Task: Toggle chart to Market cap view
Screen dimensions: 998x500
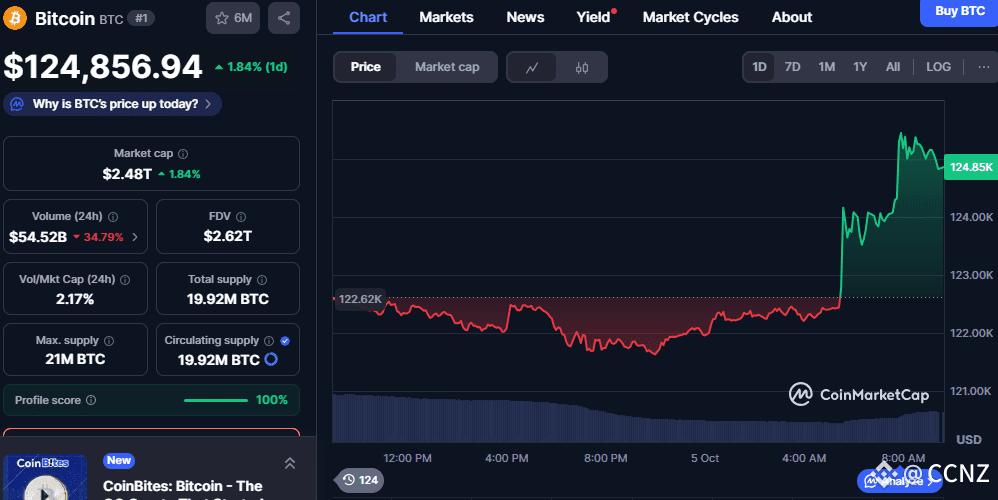Action: click(447, 67)
